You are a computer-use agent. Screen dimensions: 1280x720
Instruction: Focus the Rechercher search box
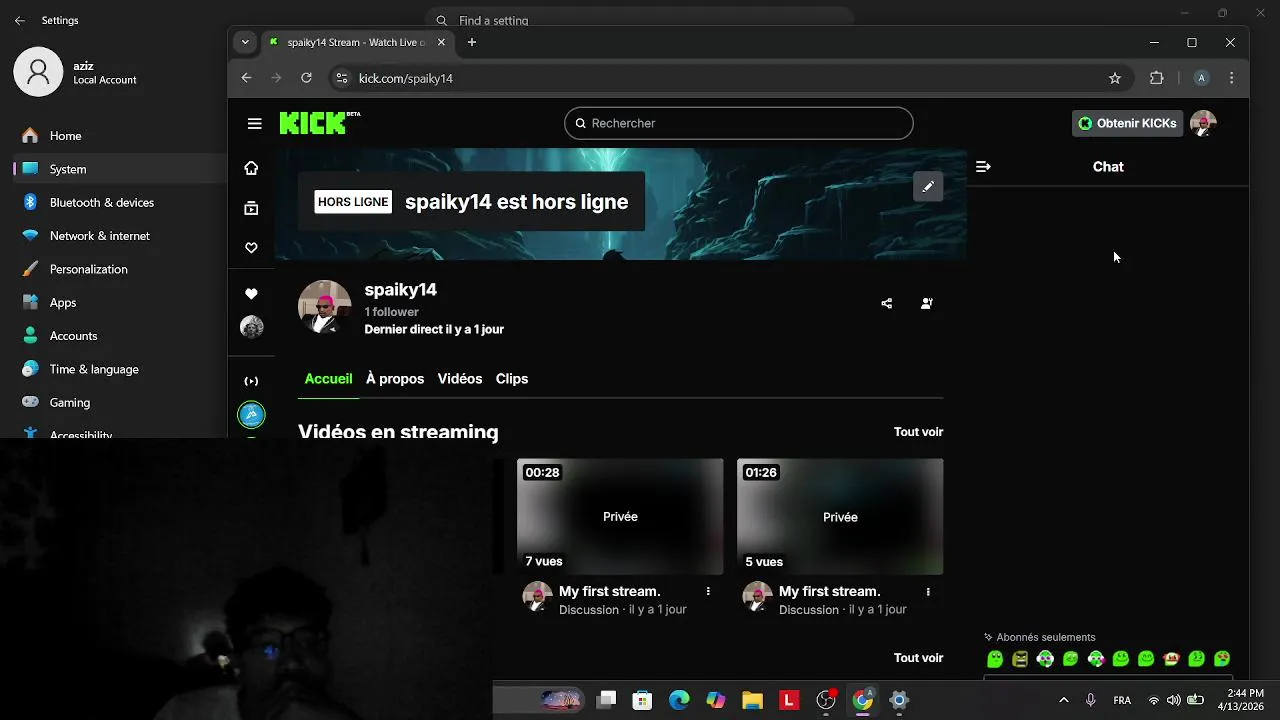point(738,123)
